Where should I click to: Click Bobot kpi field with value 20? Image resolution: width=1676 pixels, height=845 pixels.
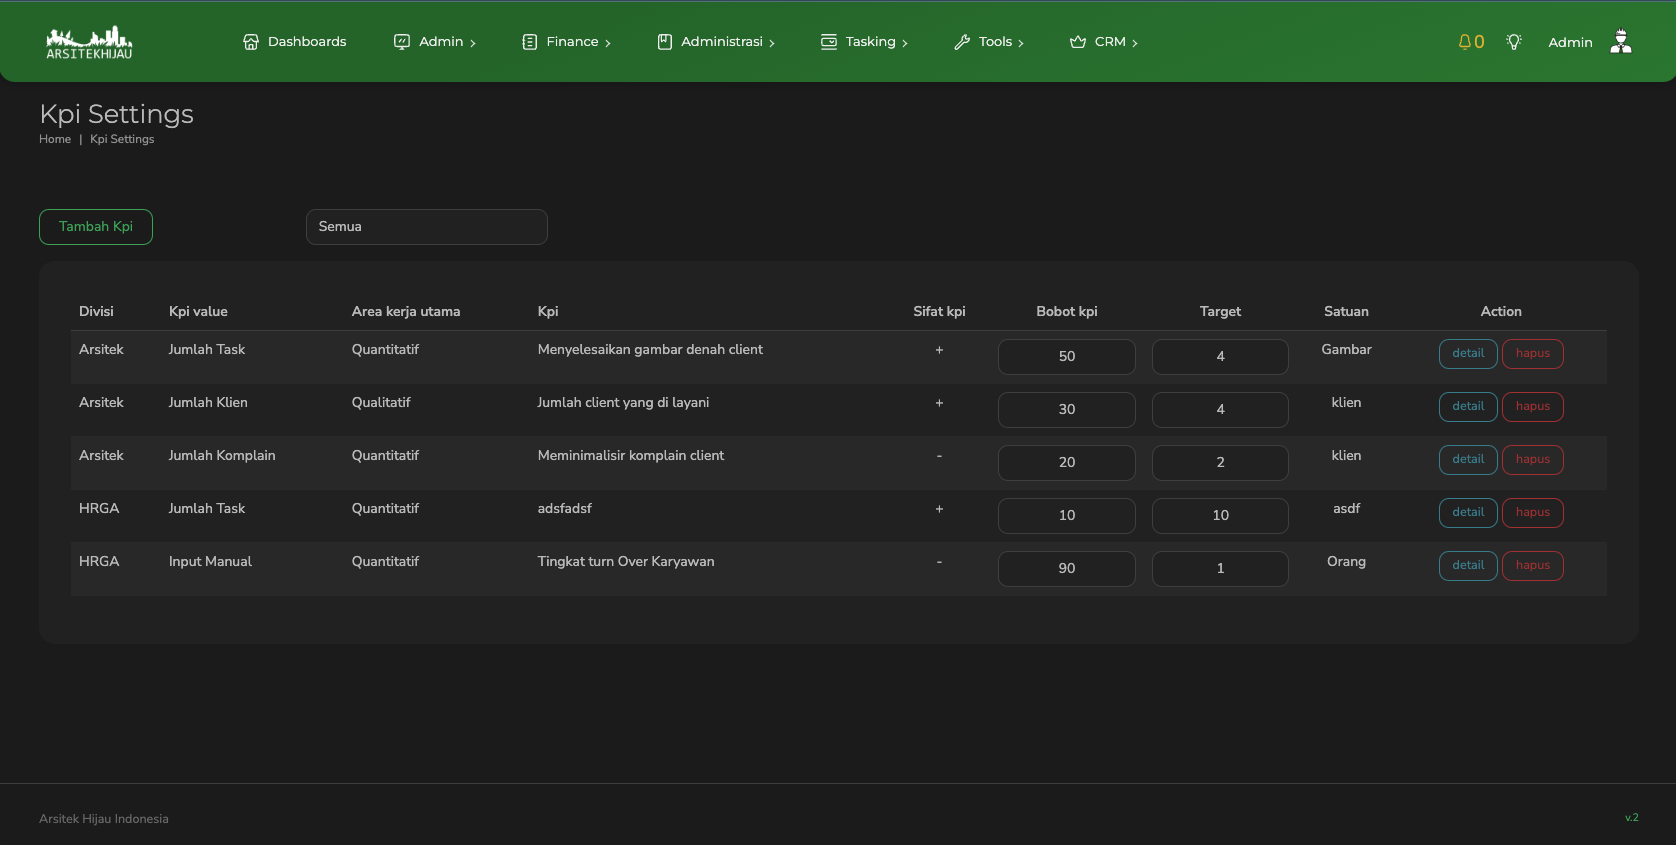point(1067,463)
